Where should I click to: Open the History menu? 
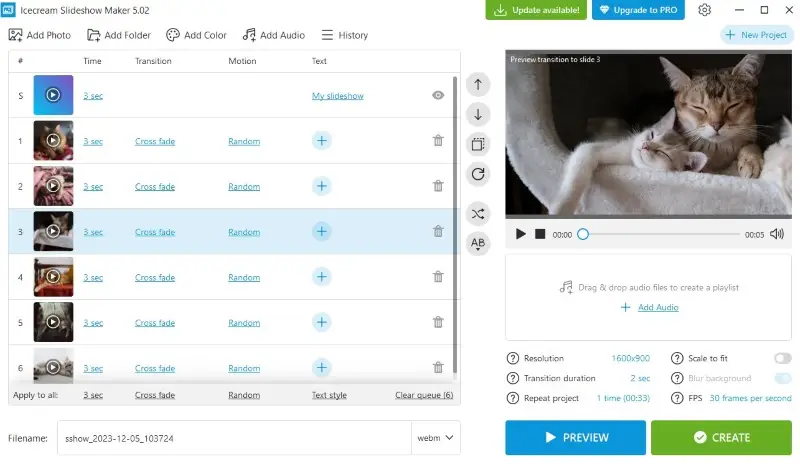[x=344, y=35]
